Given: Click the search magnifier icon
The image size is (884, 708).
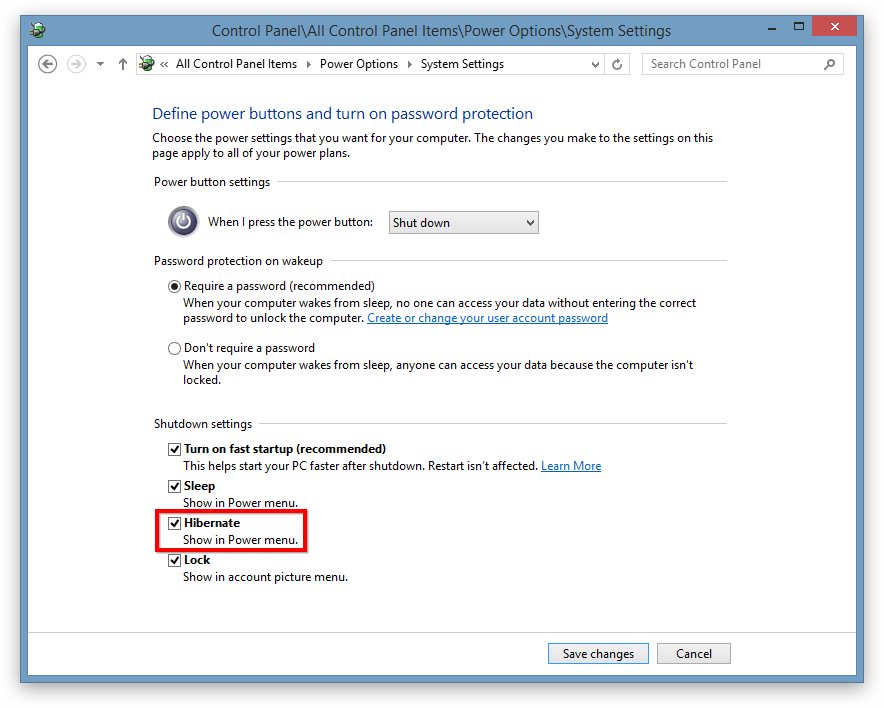Looking at the screenshot, I should (x=829, y=64).
